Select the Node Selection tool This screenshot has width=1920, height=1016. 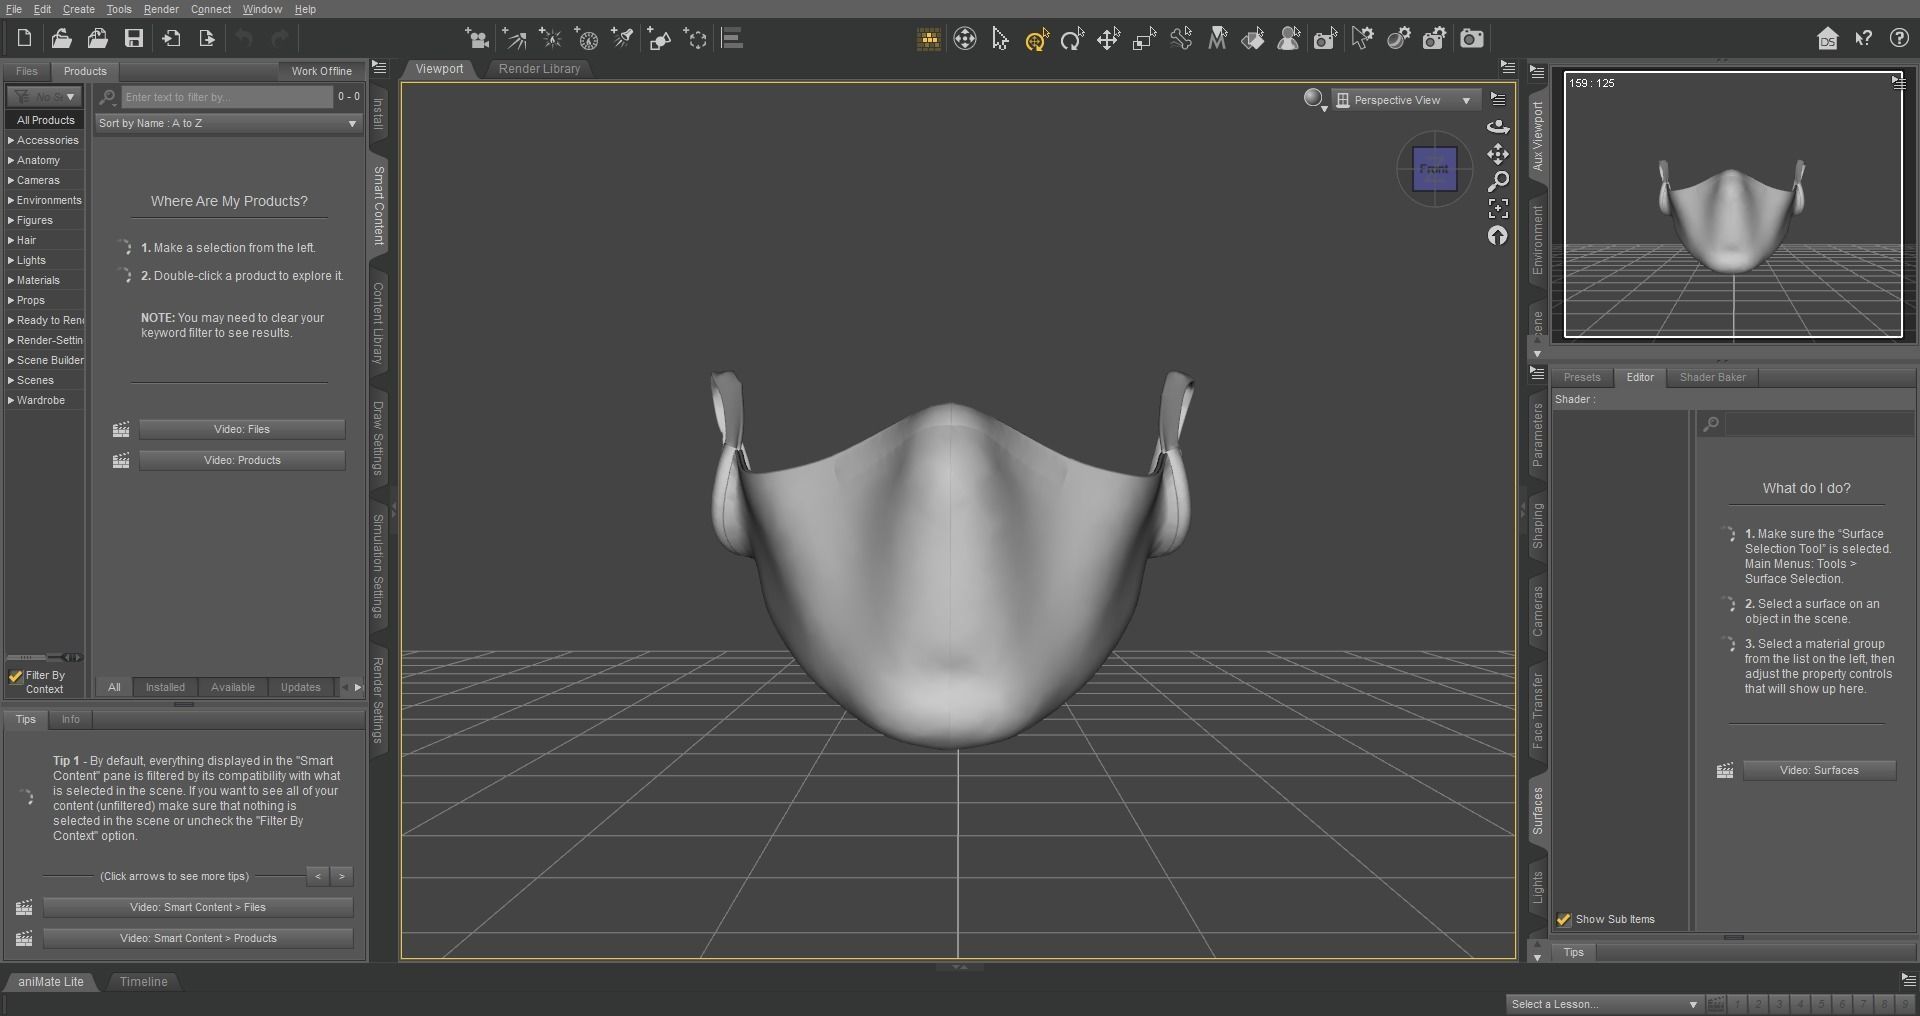999,40
